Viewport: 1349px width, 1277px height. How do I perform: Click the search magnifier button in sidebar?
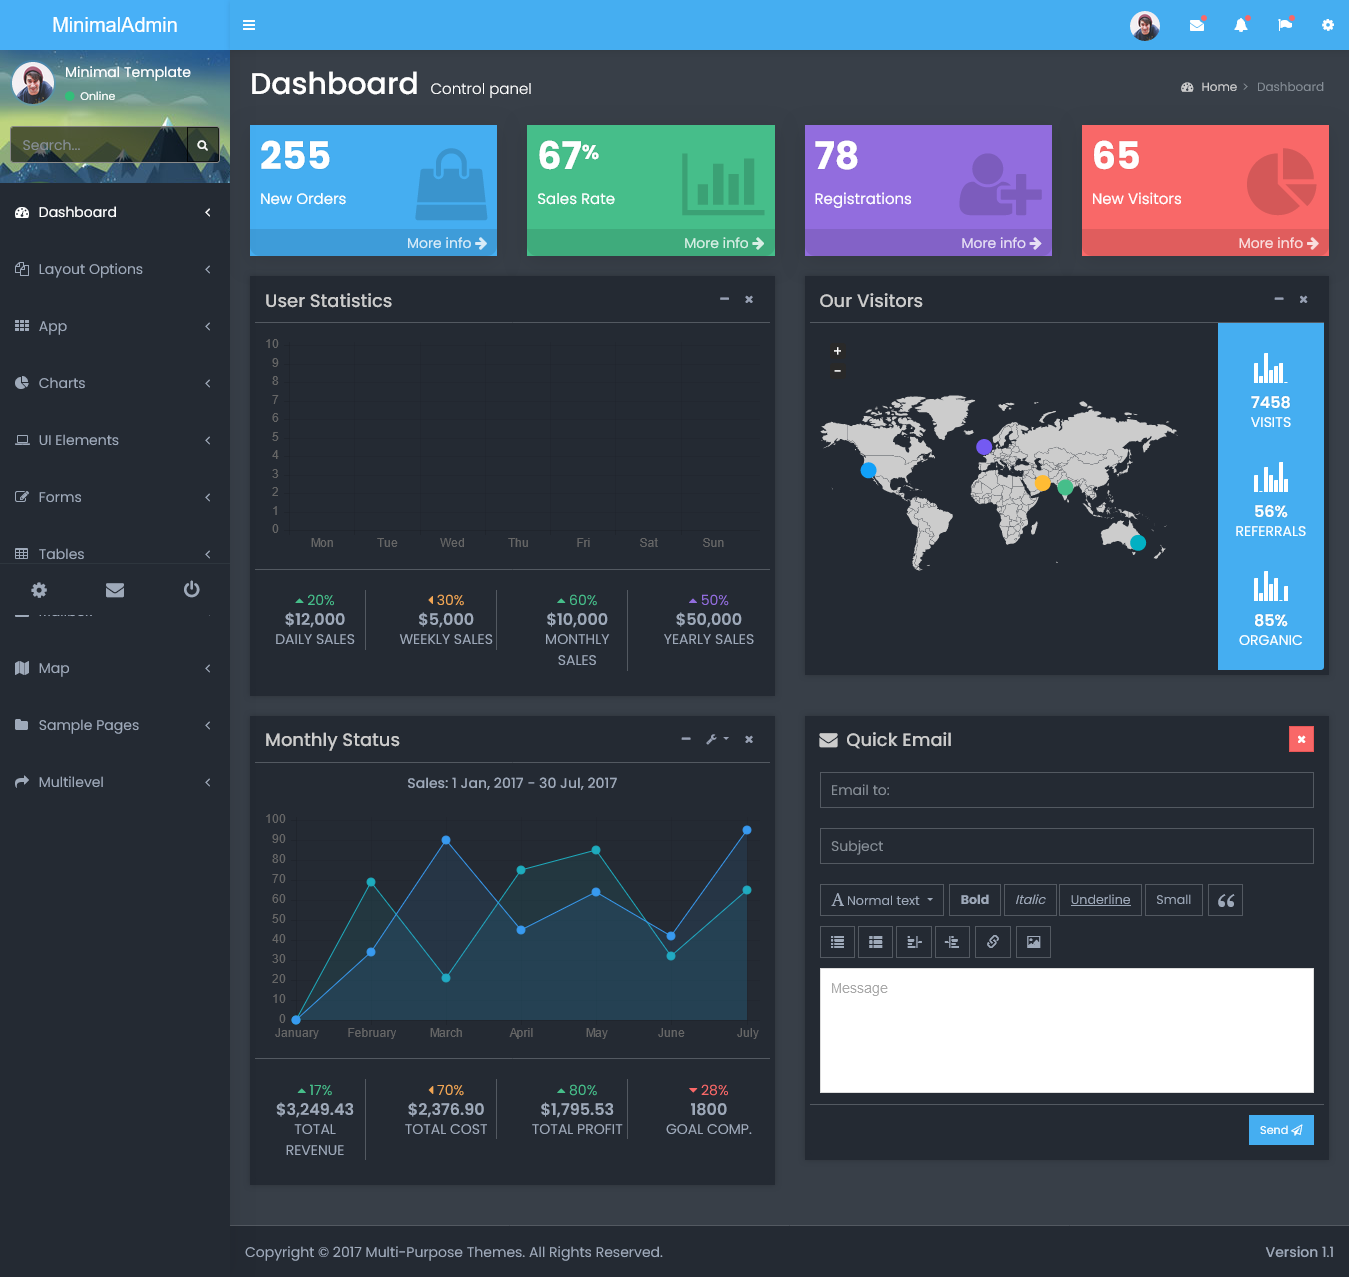click(x=202, y=145)
